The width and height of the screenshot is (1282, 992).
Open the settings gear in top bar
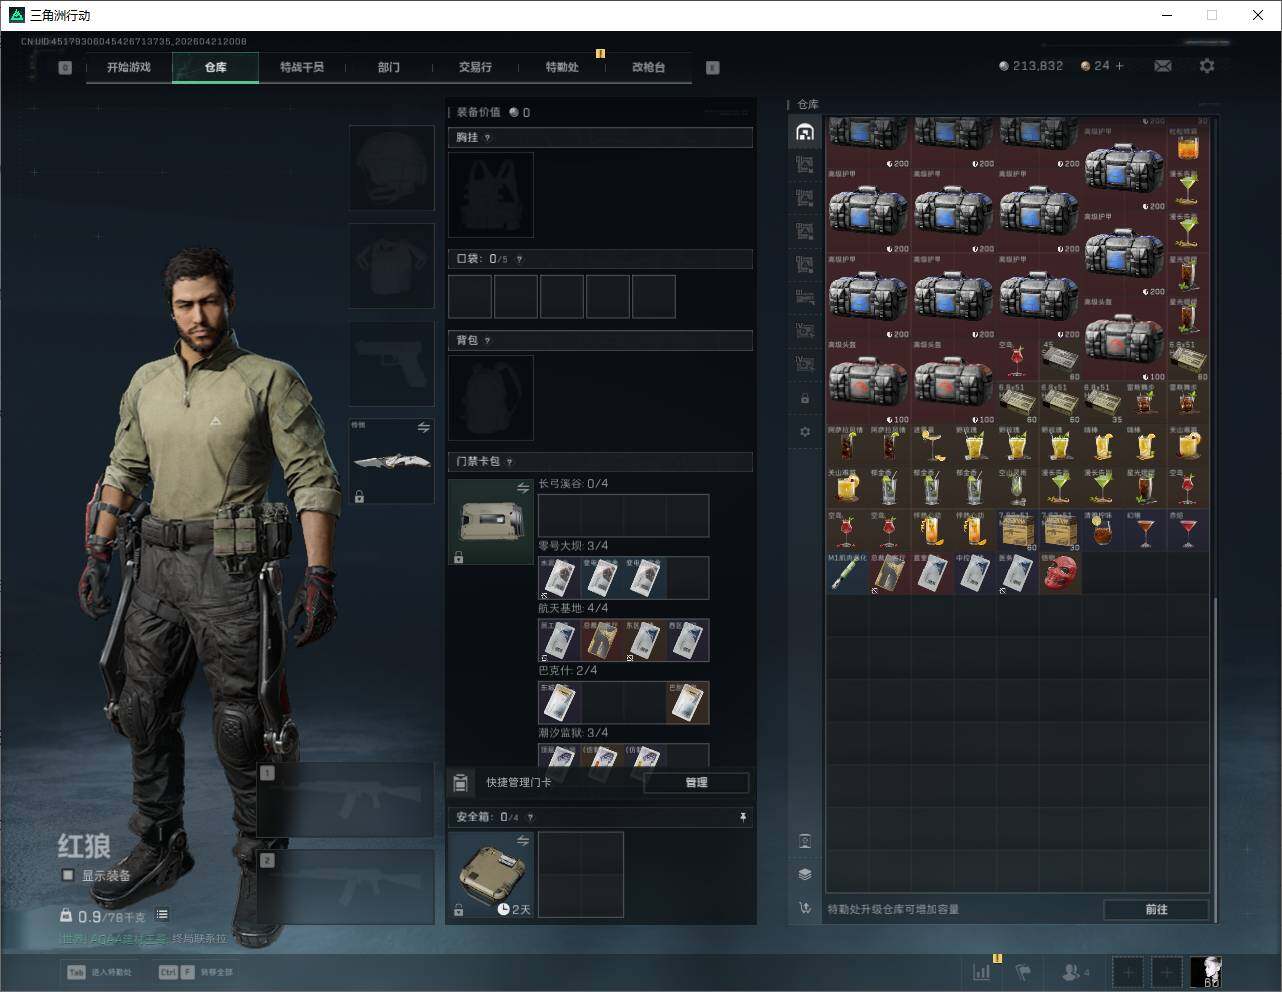tap(1207, 66)
